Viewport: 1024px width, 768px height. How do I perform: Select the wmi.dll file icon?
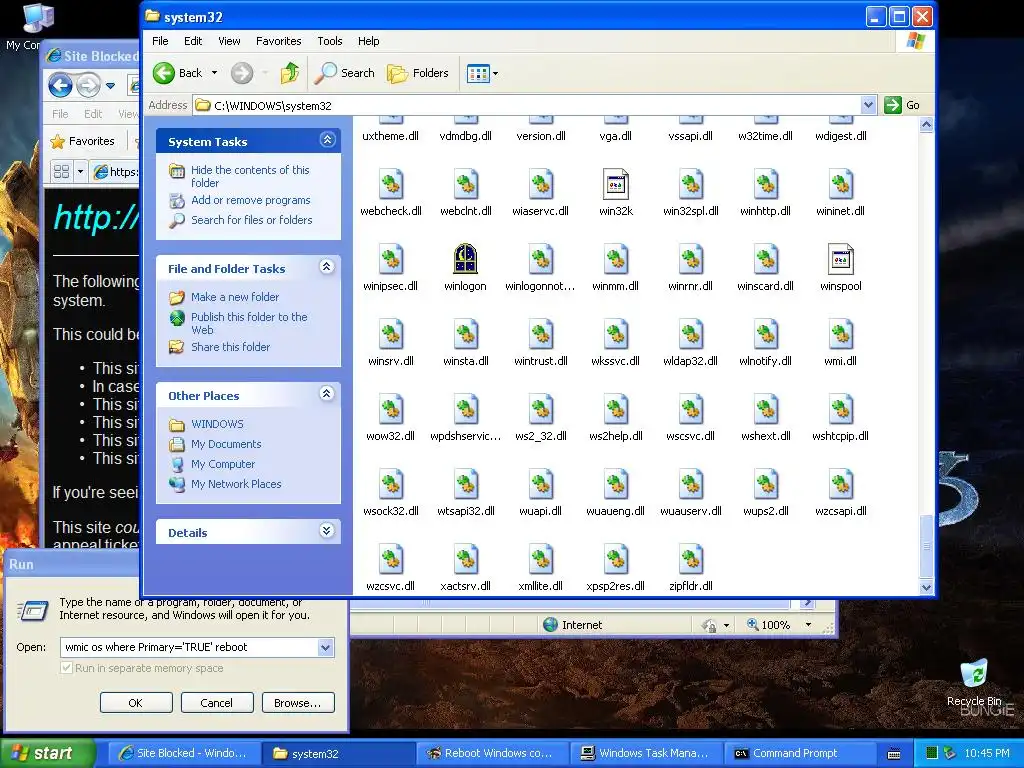(x=840, y=334)
